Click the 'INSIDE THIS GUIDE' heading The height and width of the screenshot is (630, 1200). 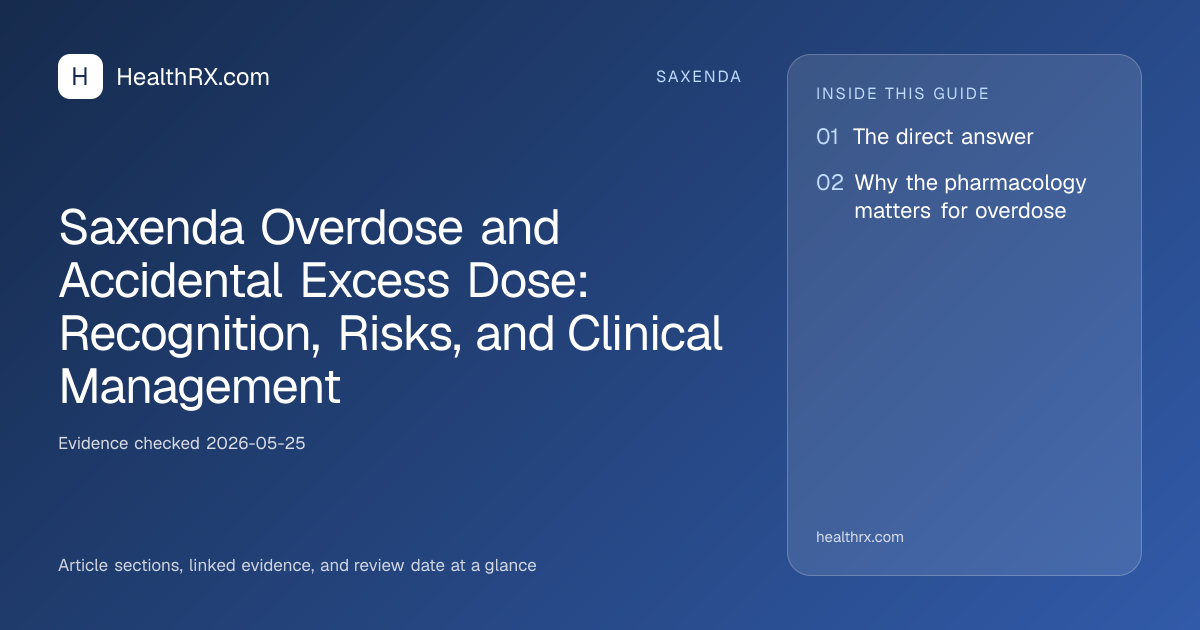click(x=902, y=94)
